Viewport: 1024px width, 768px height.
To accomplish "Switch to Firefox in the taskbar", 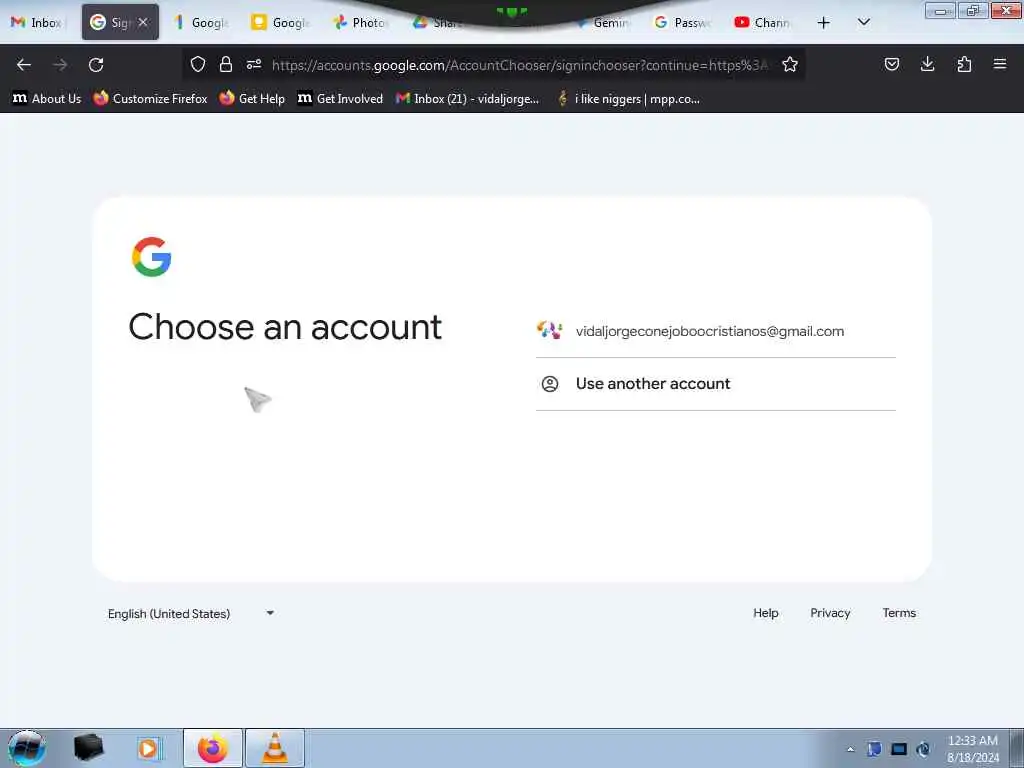I will 212,748.
